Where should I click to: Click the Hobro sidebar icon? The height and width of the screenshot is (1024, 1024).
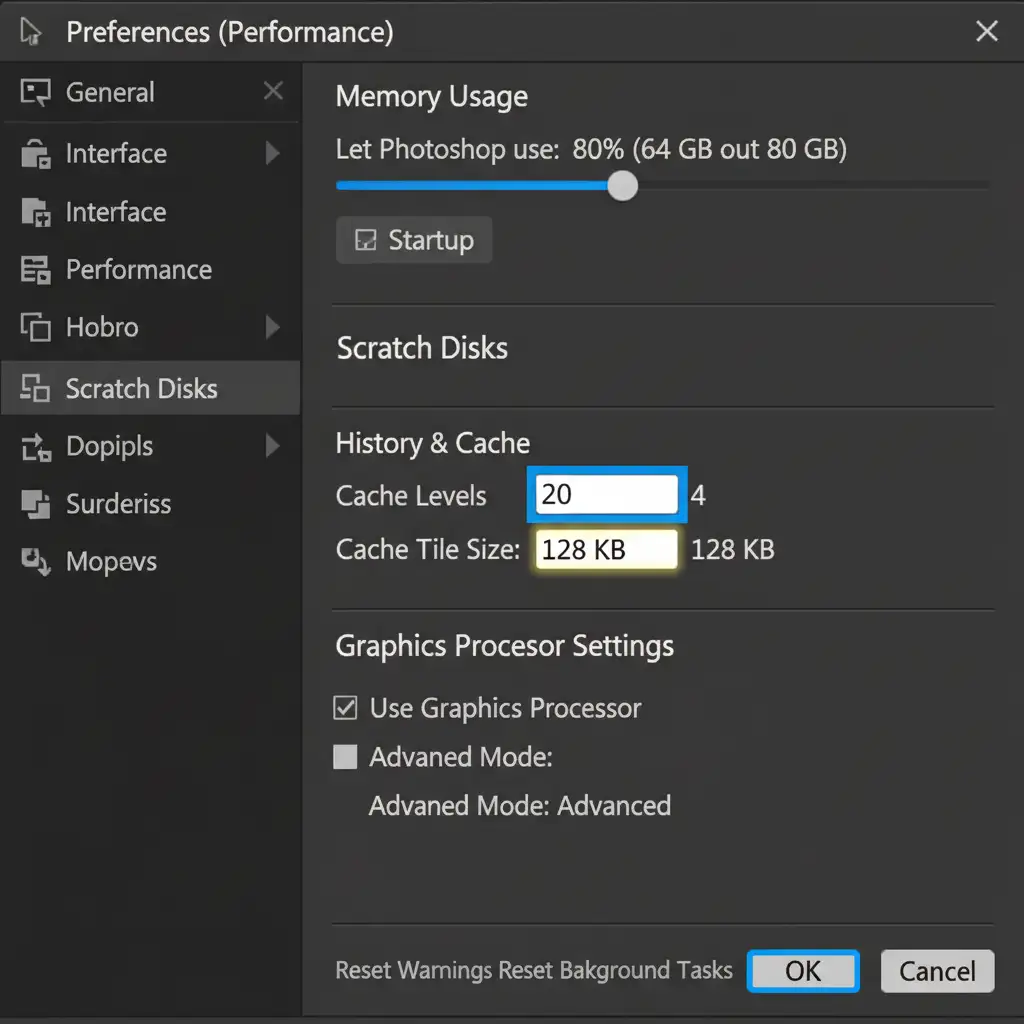click(35, 328)
